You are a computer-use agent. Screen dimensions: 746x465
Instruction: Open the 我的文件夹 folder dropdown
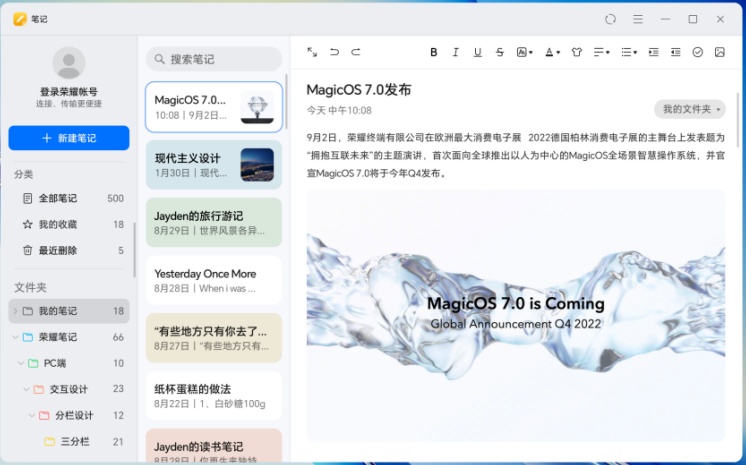tap(690, 109)
